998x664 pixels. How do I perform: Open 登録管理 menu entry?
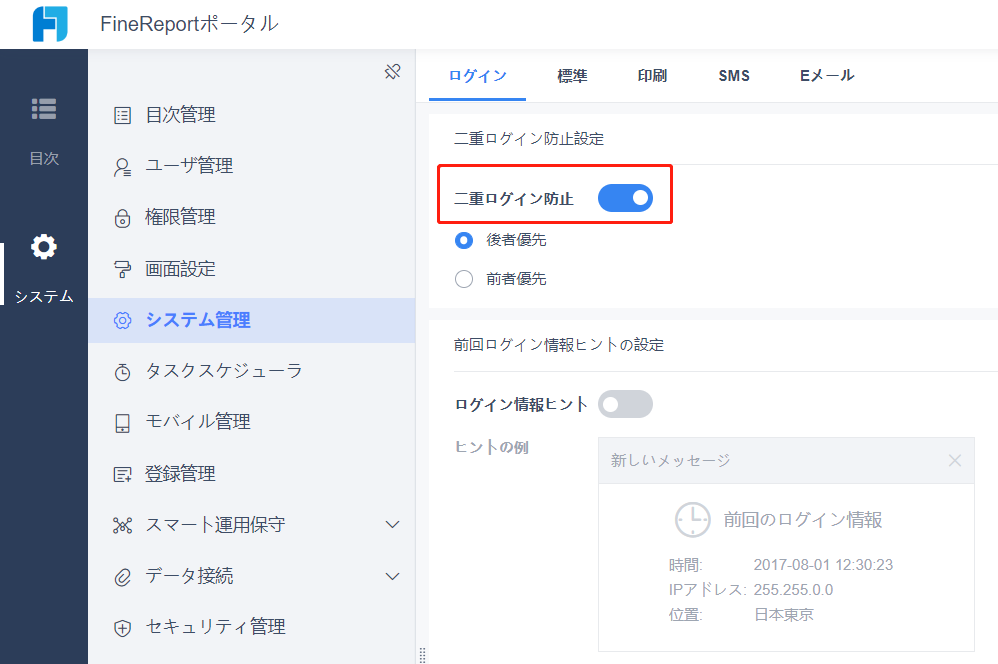[251, 474]
